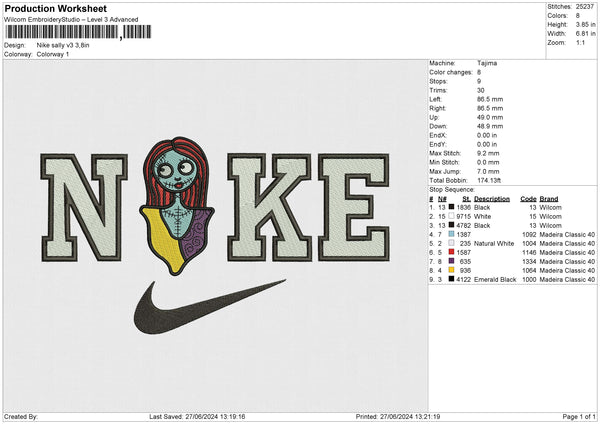Select the white 9715 thread swatch

pyautogui.click(x=452, y=216)
